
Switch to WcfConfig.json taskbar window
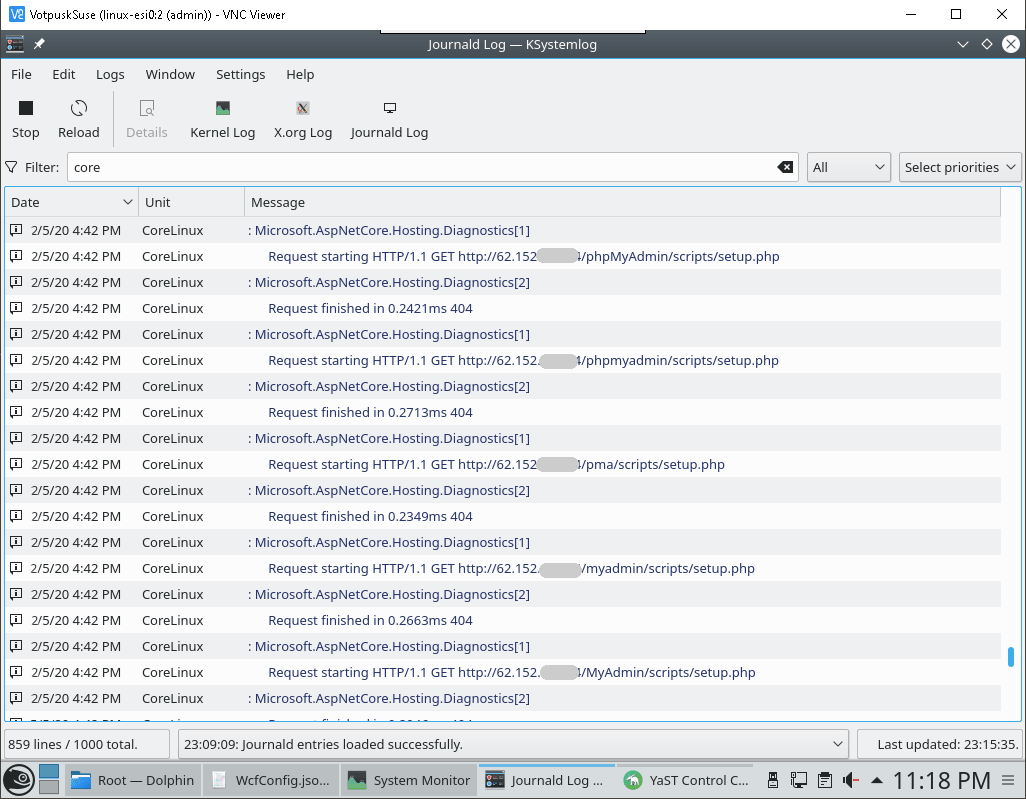270,780
